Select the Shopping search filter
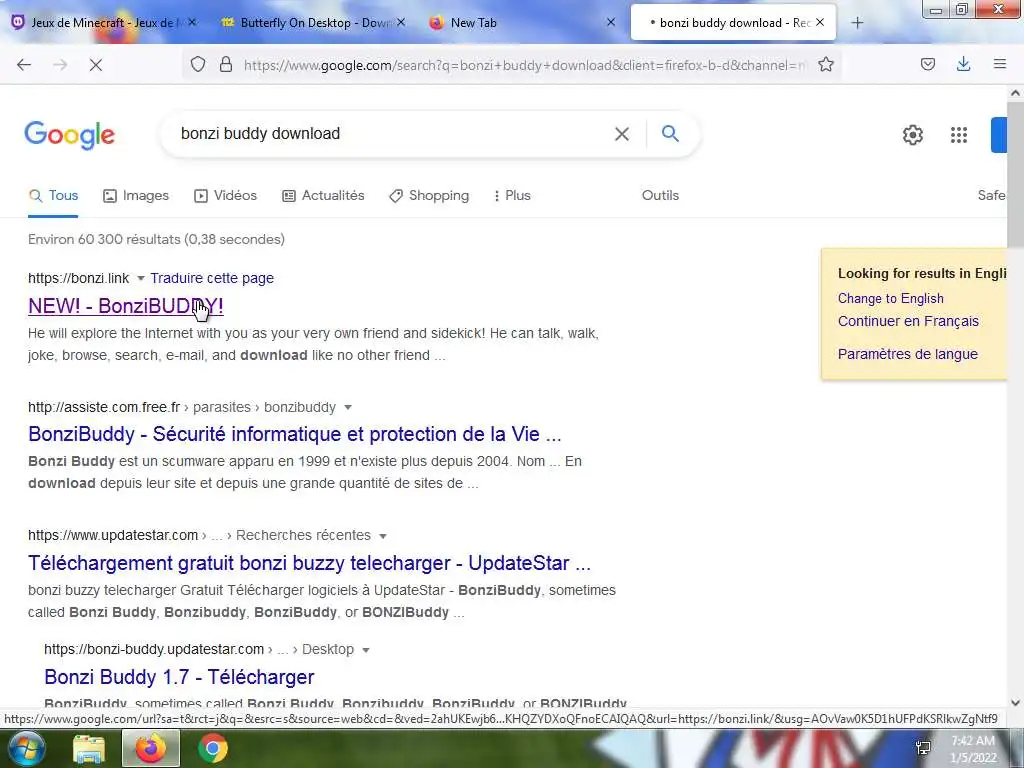The image size is (1024, 768). click(x=428, y=196)
